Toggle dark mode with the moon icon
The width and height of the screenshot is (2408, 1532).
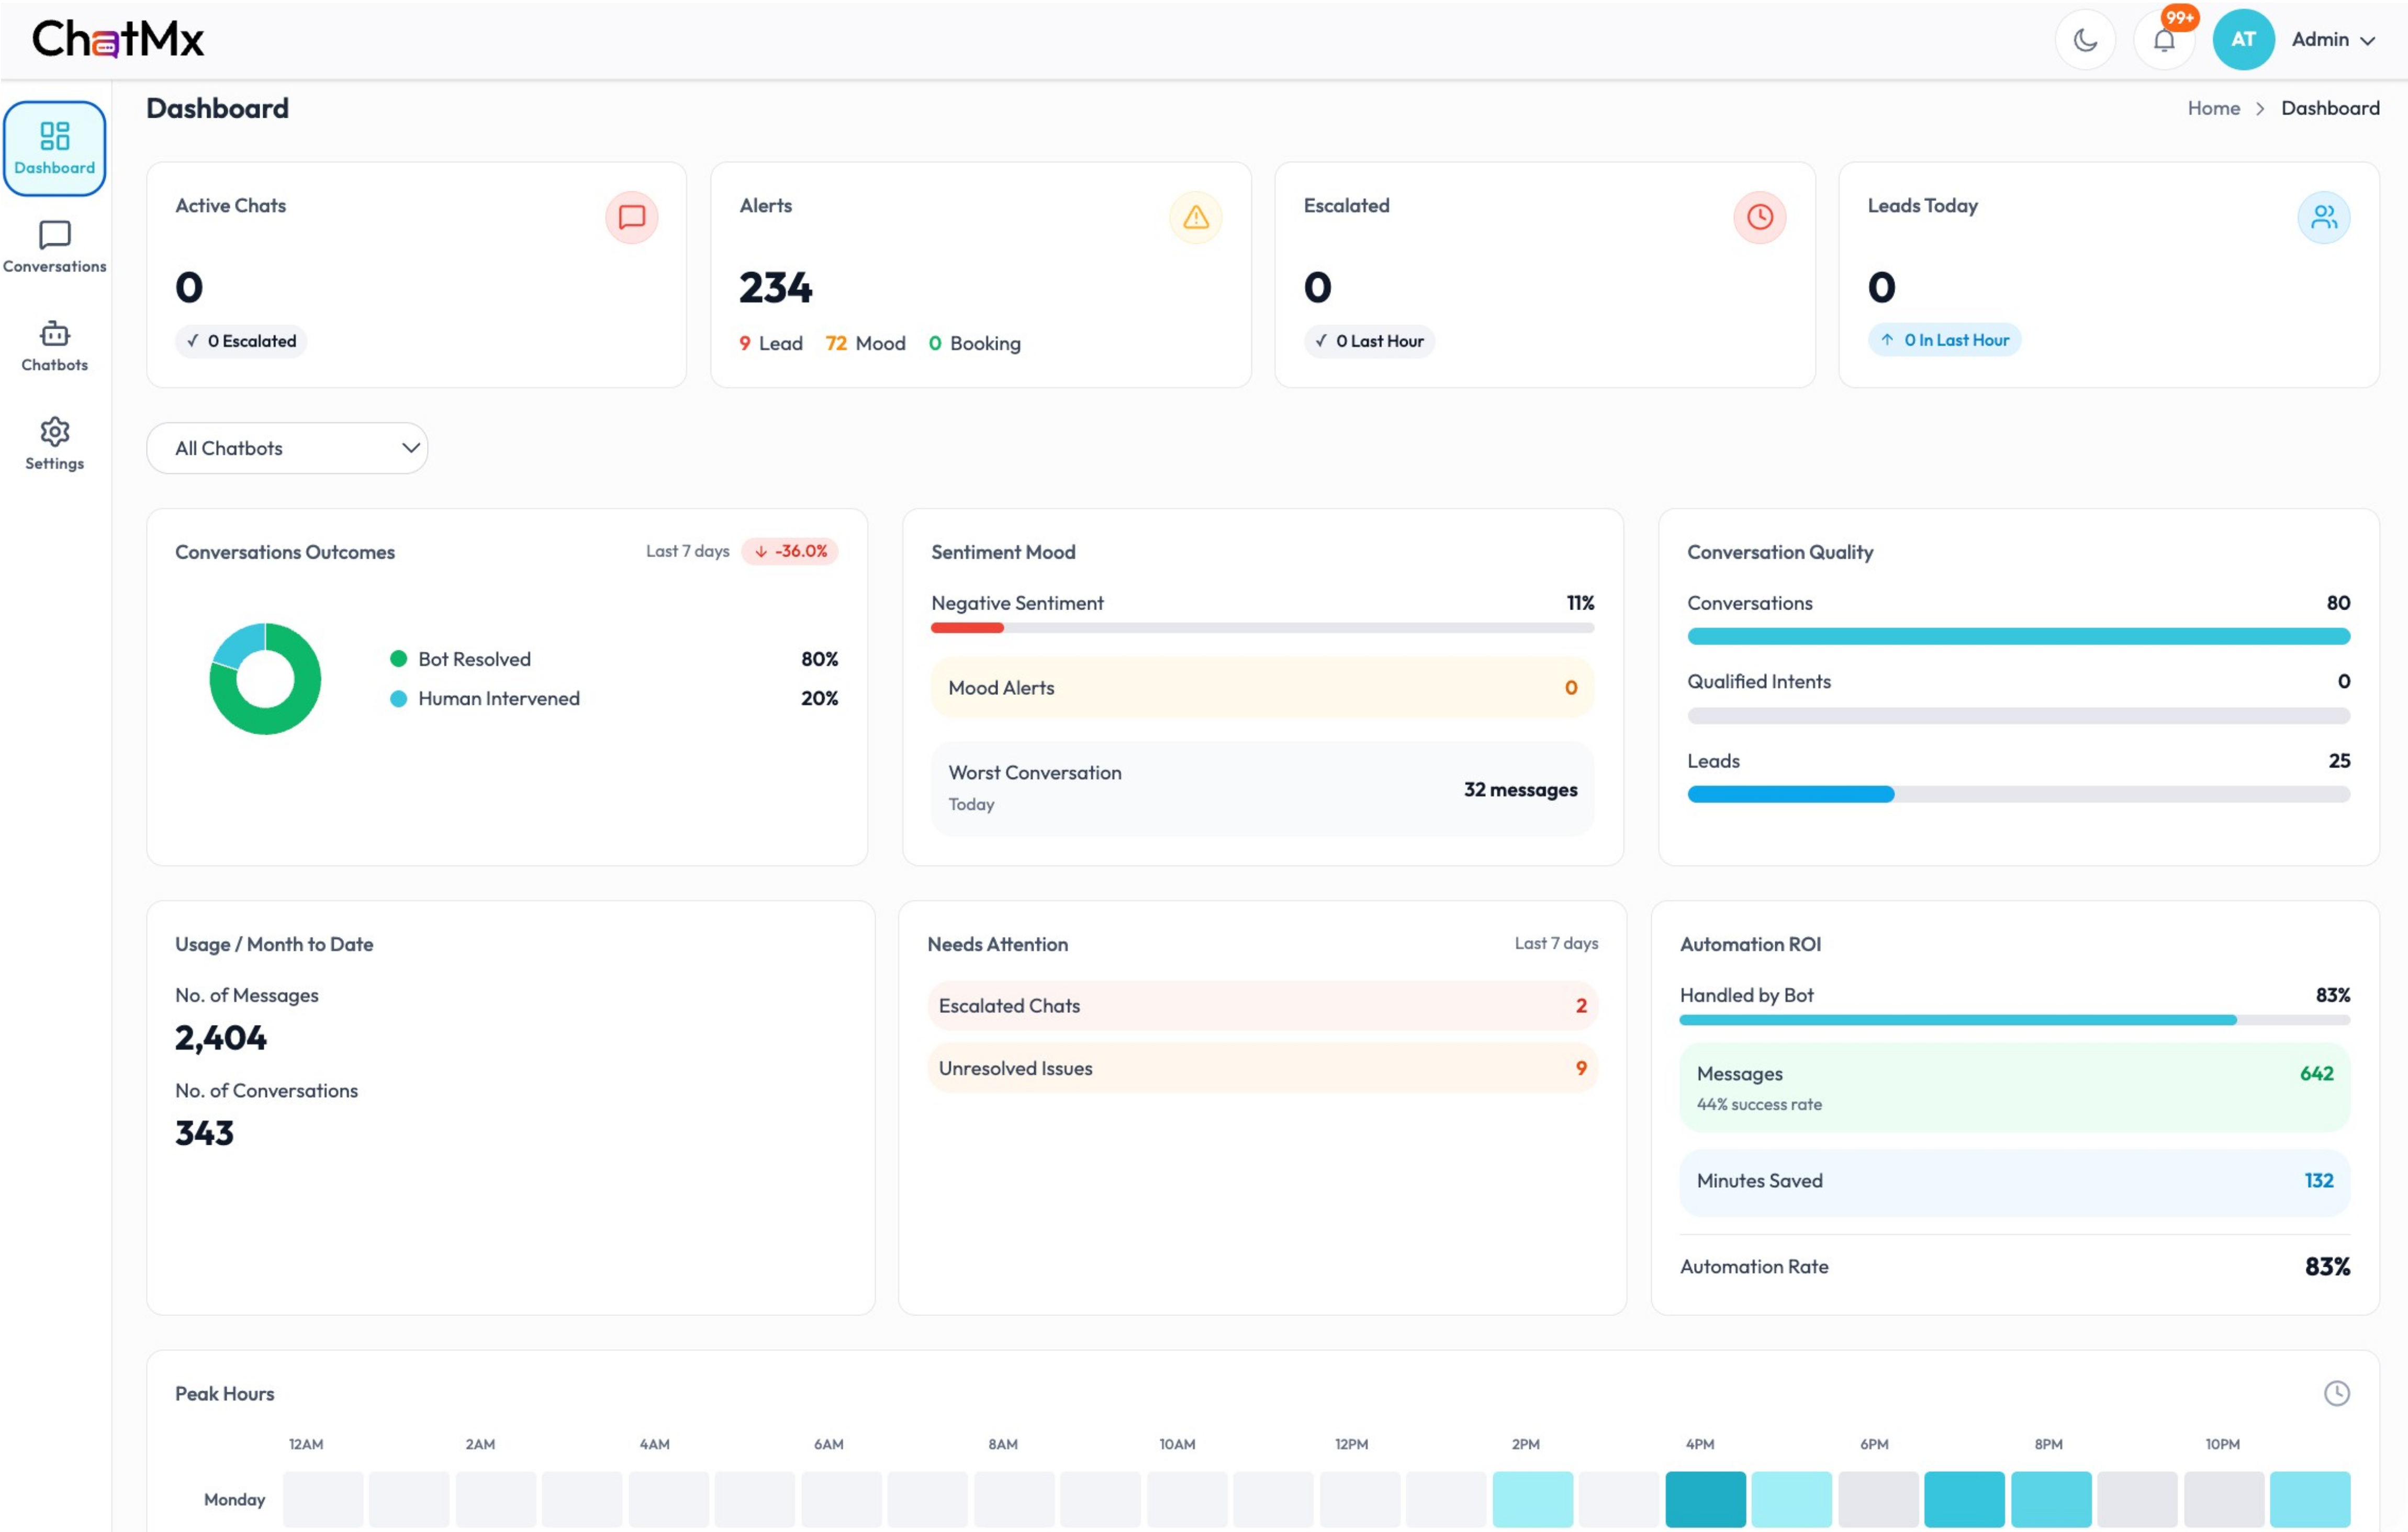2085,40
